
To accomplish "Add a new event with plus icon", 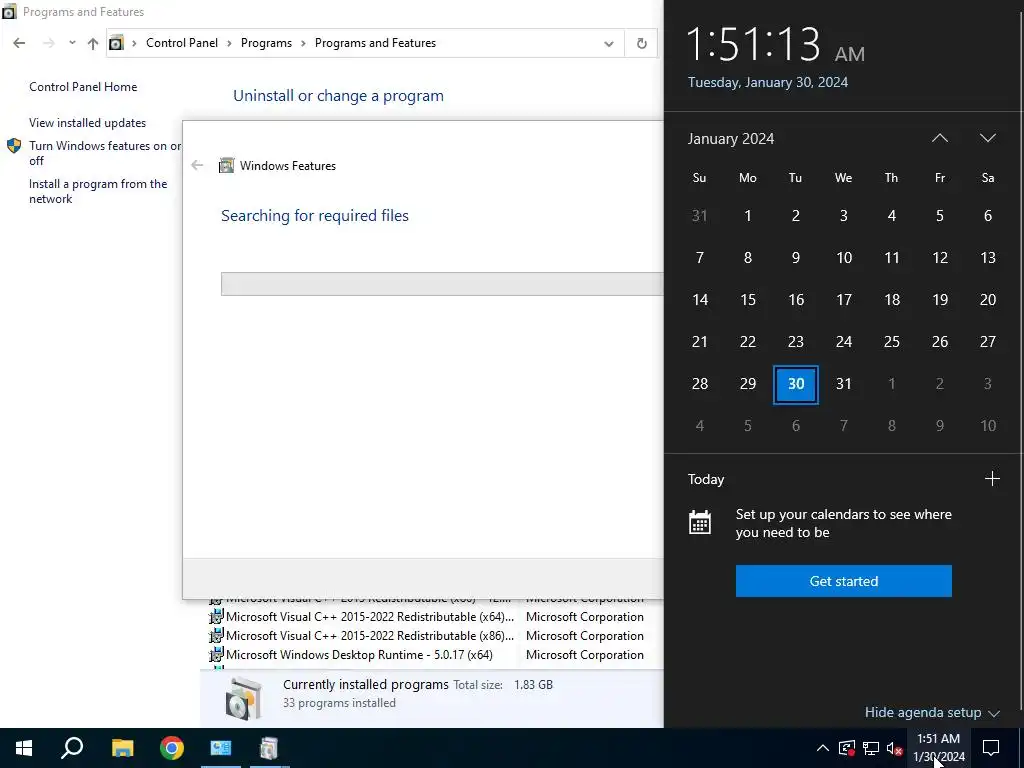I will click(992, 479).
